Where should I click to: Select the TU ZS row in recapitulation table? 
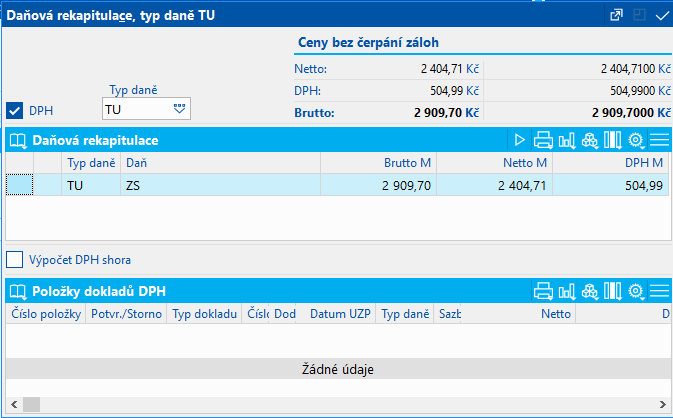click(300, 185)
